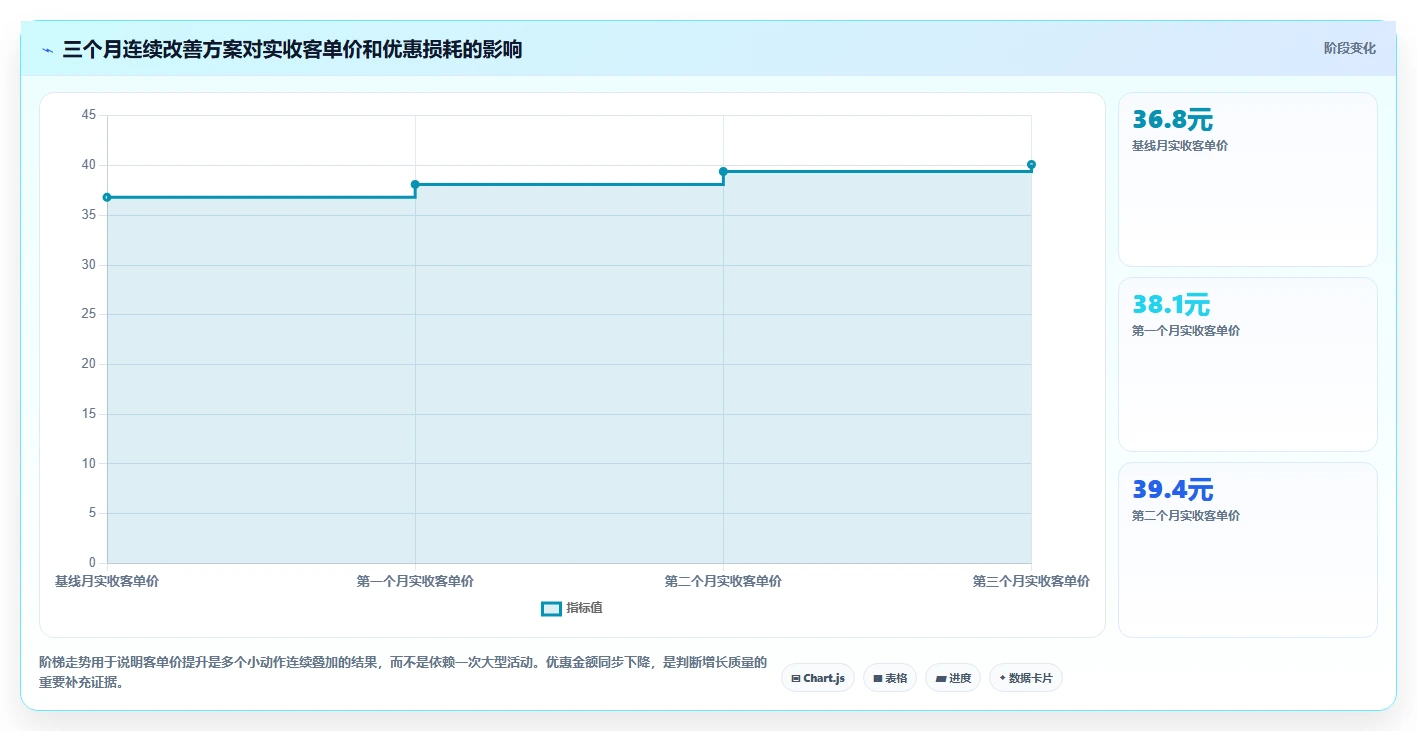
Task: Click the card caption 基线月实收客单价
Action: click(1180, 146)
